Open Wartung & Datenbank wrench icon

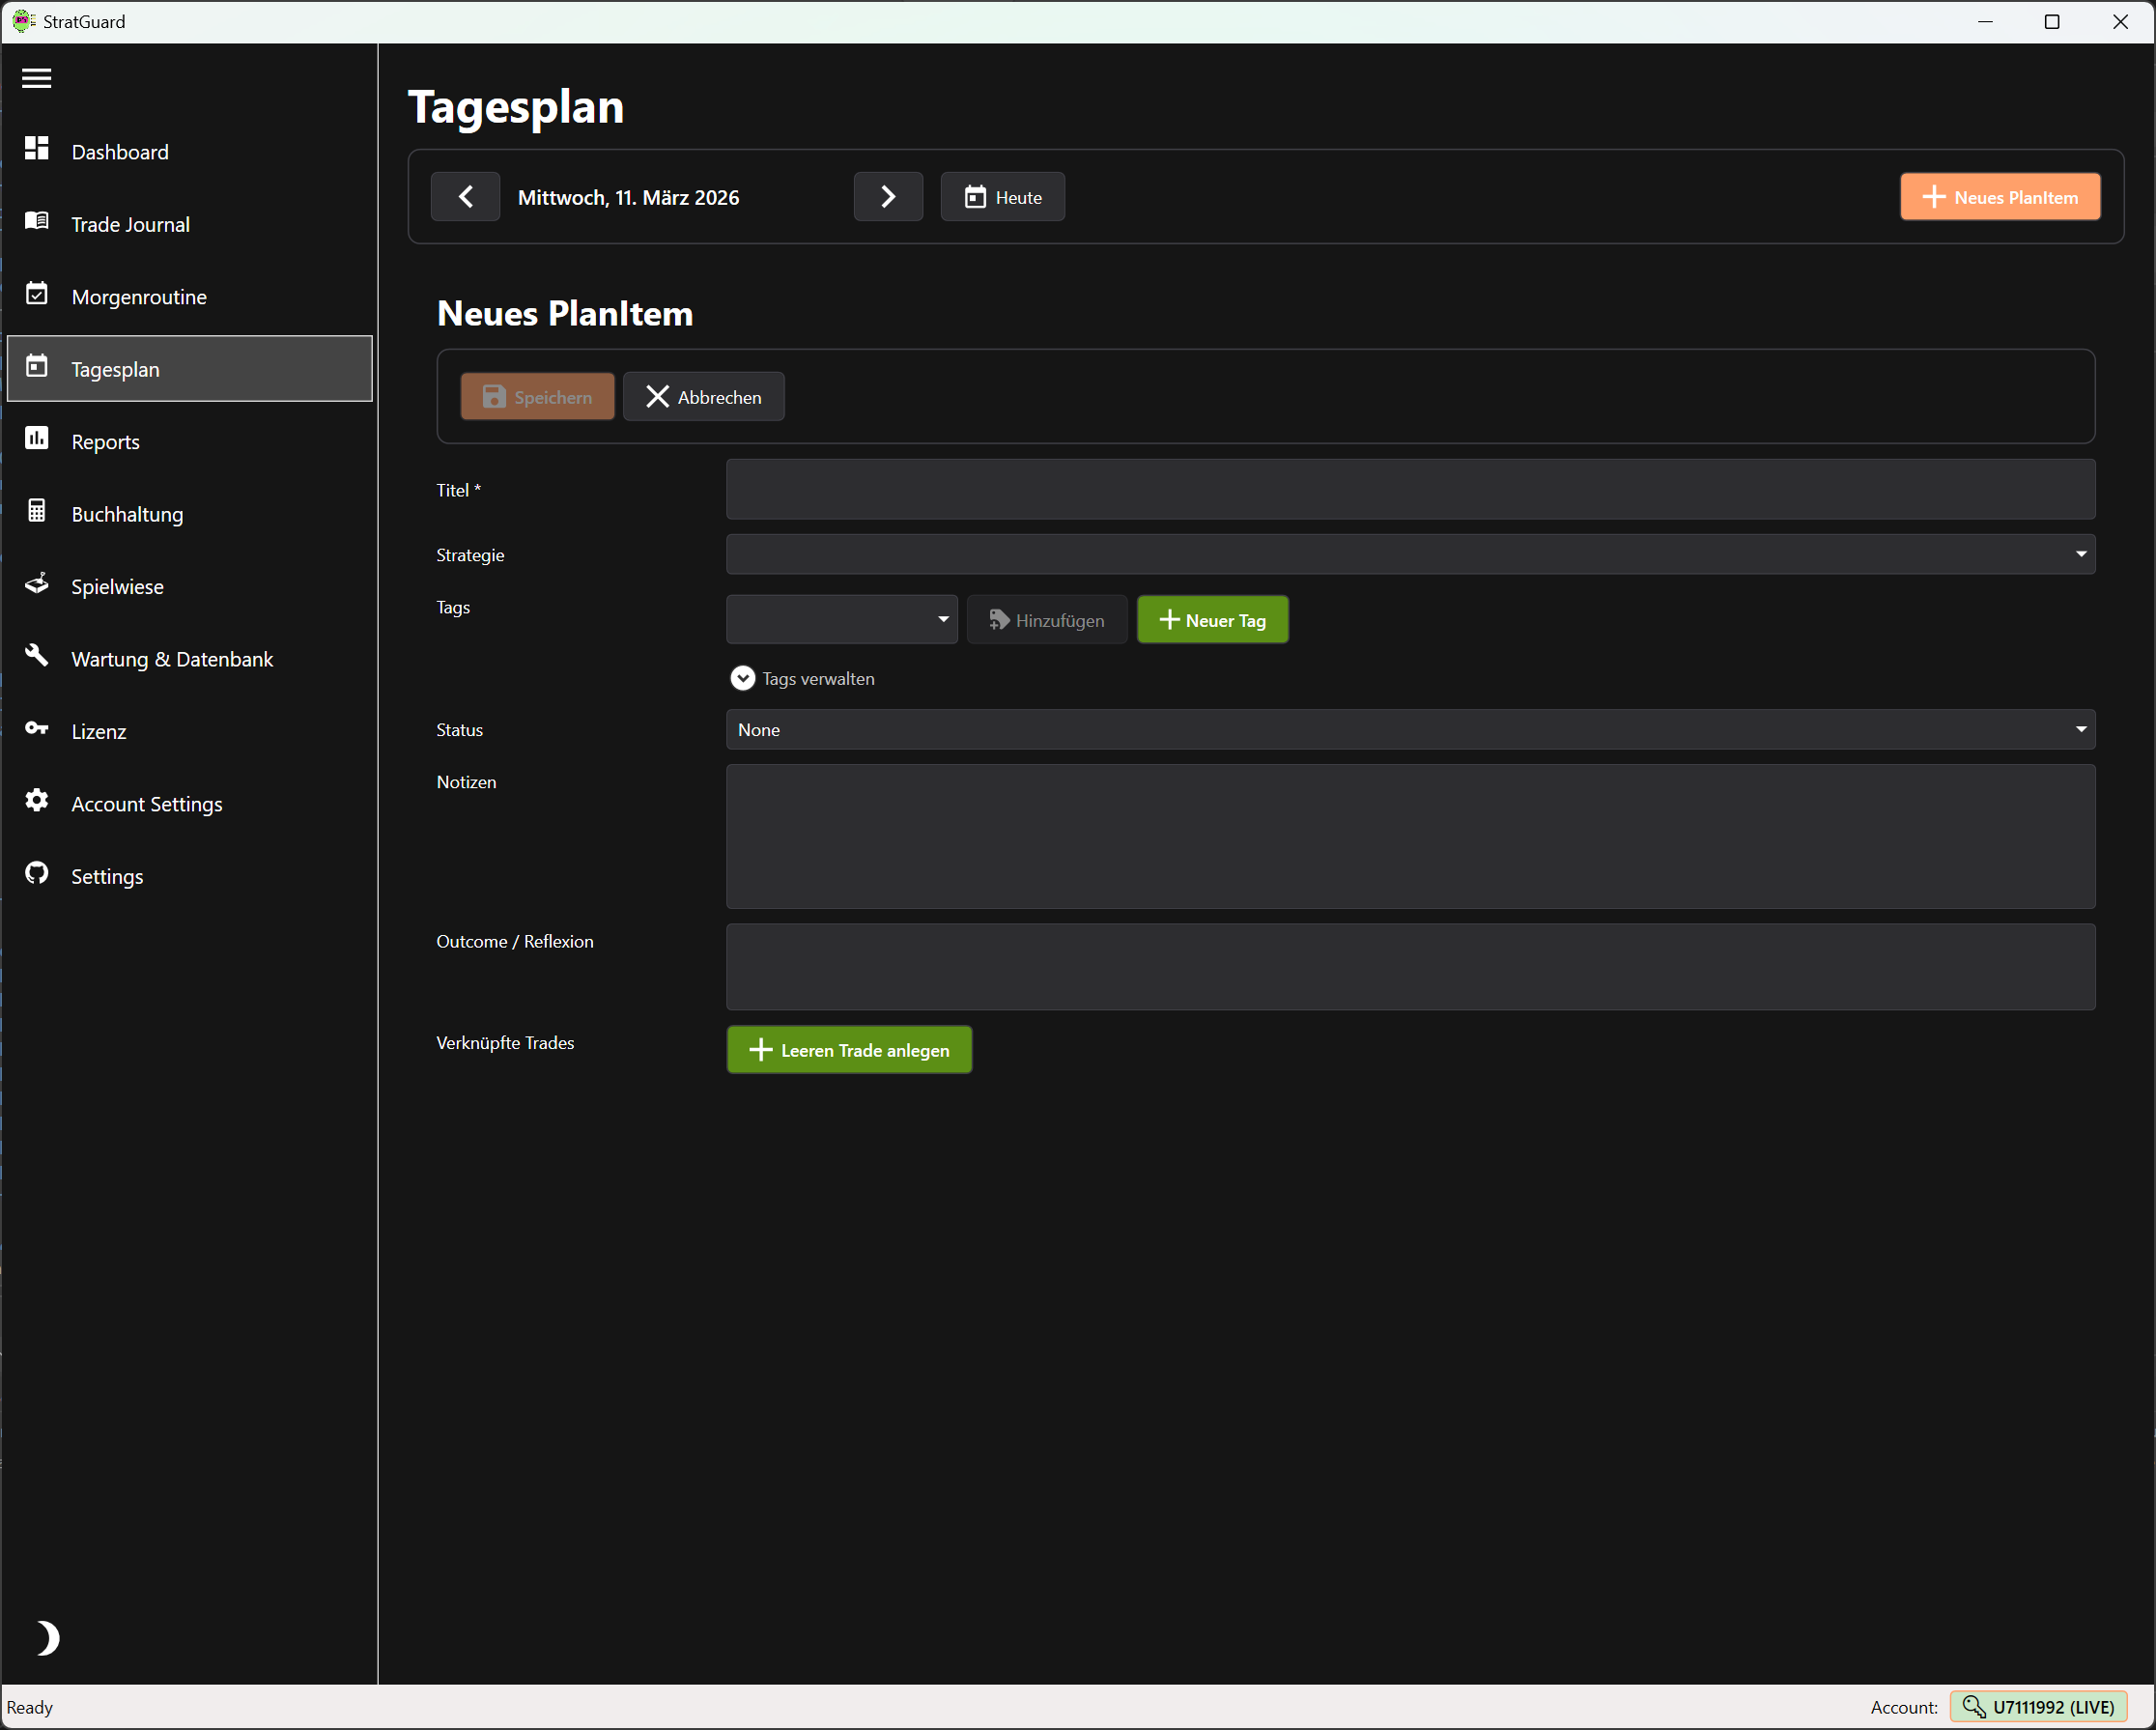[37, 656]
